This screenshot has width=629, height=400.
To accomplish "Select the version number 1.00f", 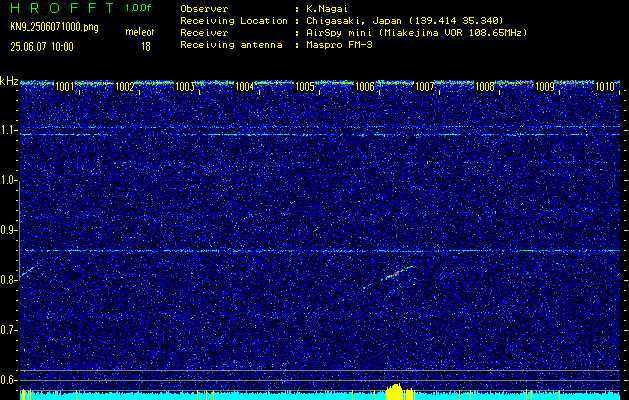I will click(138, 8).
